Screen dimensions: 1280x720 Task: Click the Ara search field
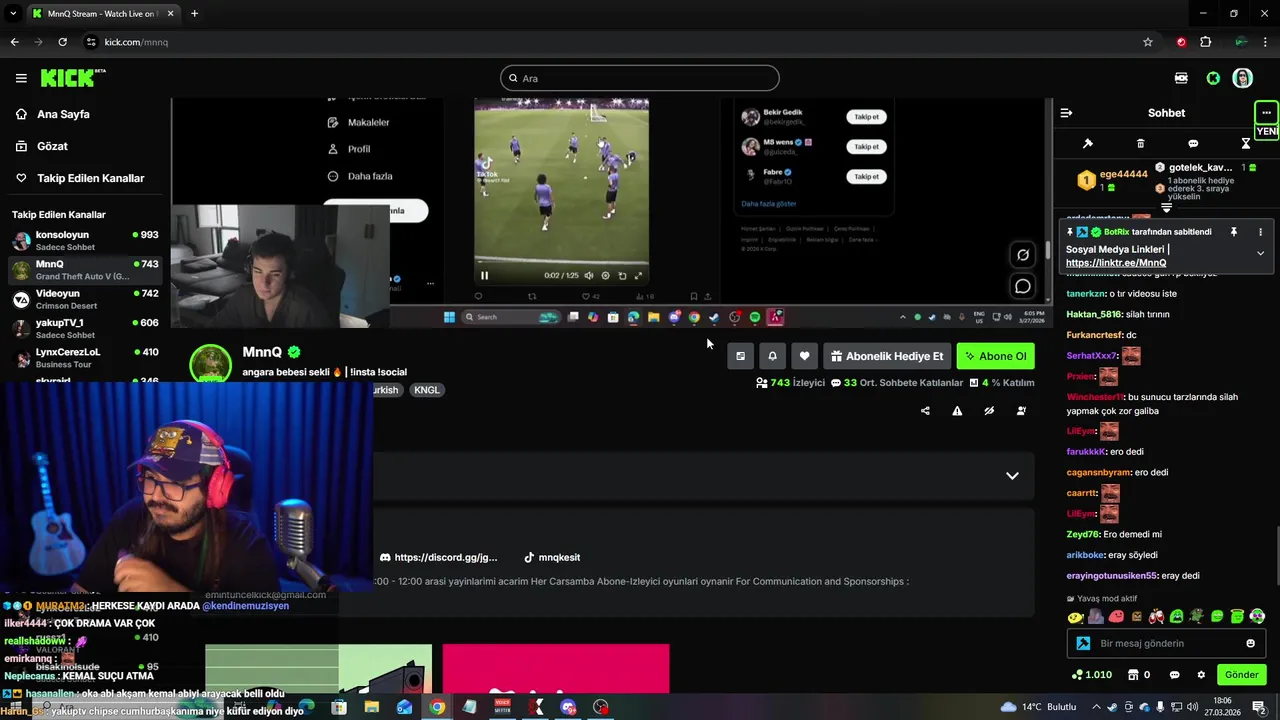coord(640,78)
